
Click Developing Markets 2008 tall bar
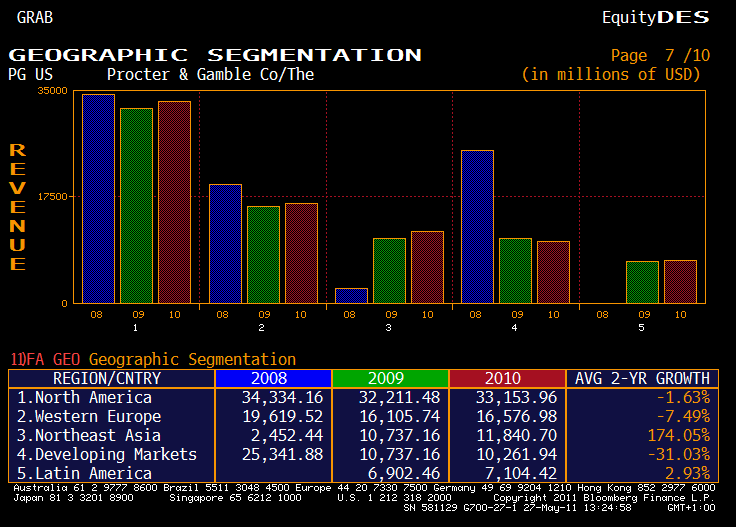point(477,226)
